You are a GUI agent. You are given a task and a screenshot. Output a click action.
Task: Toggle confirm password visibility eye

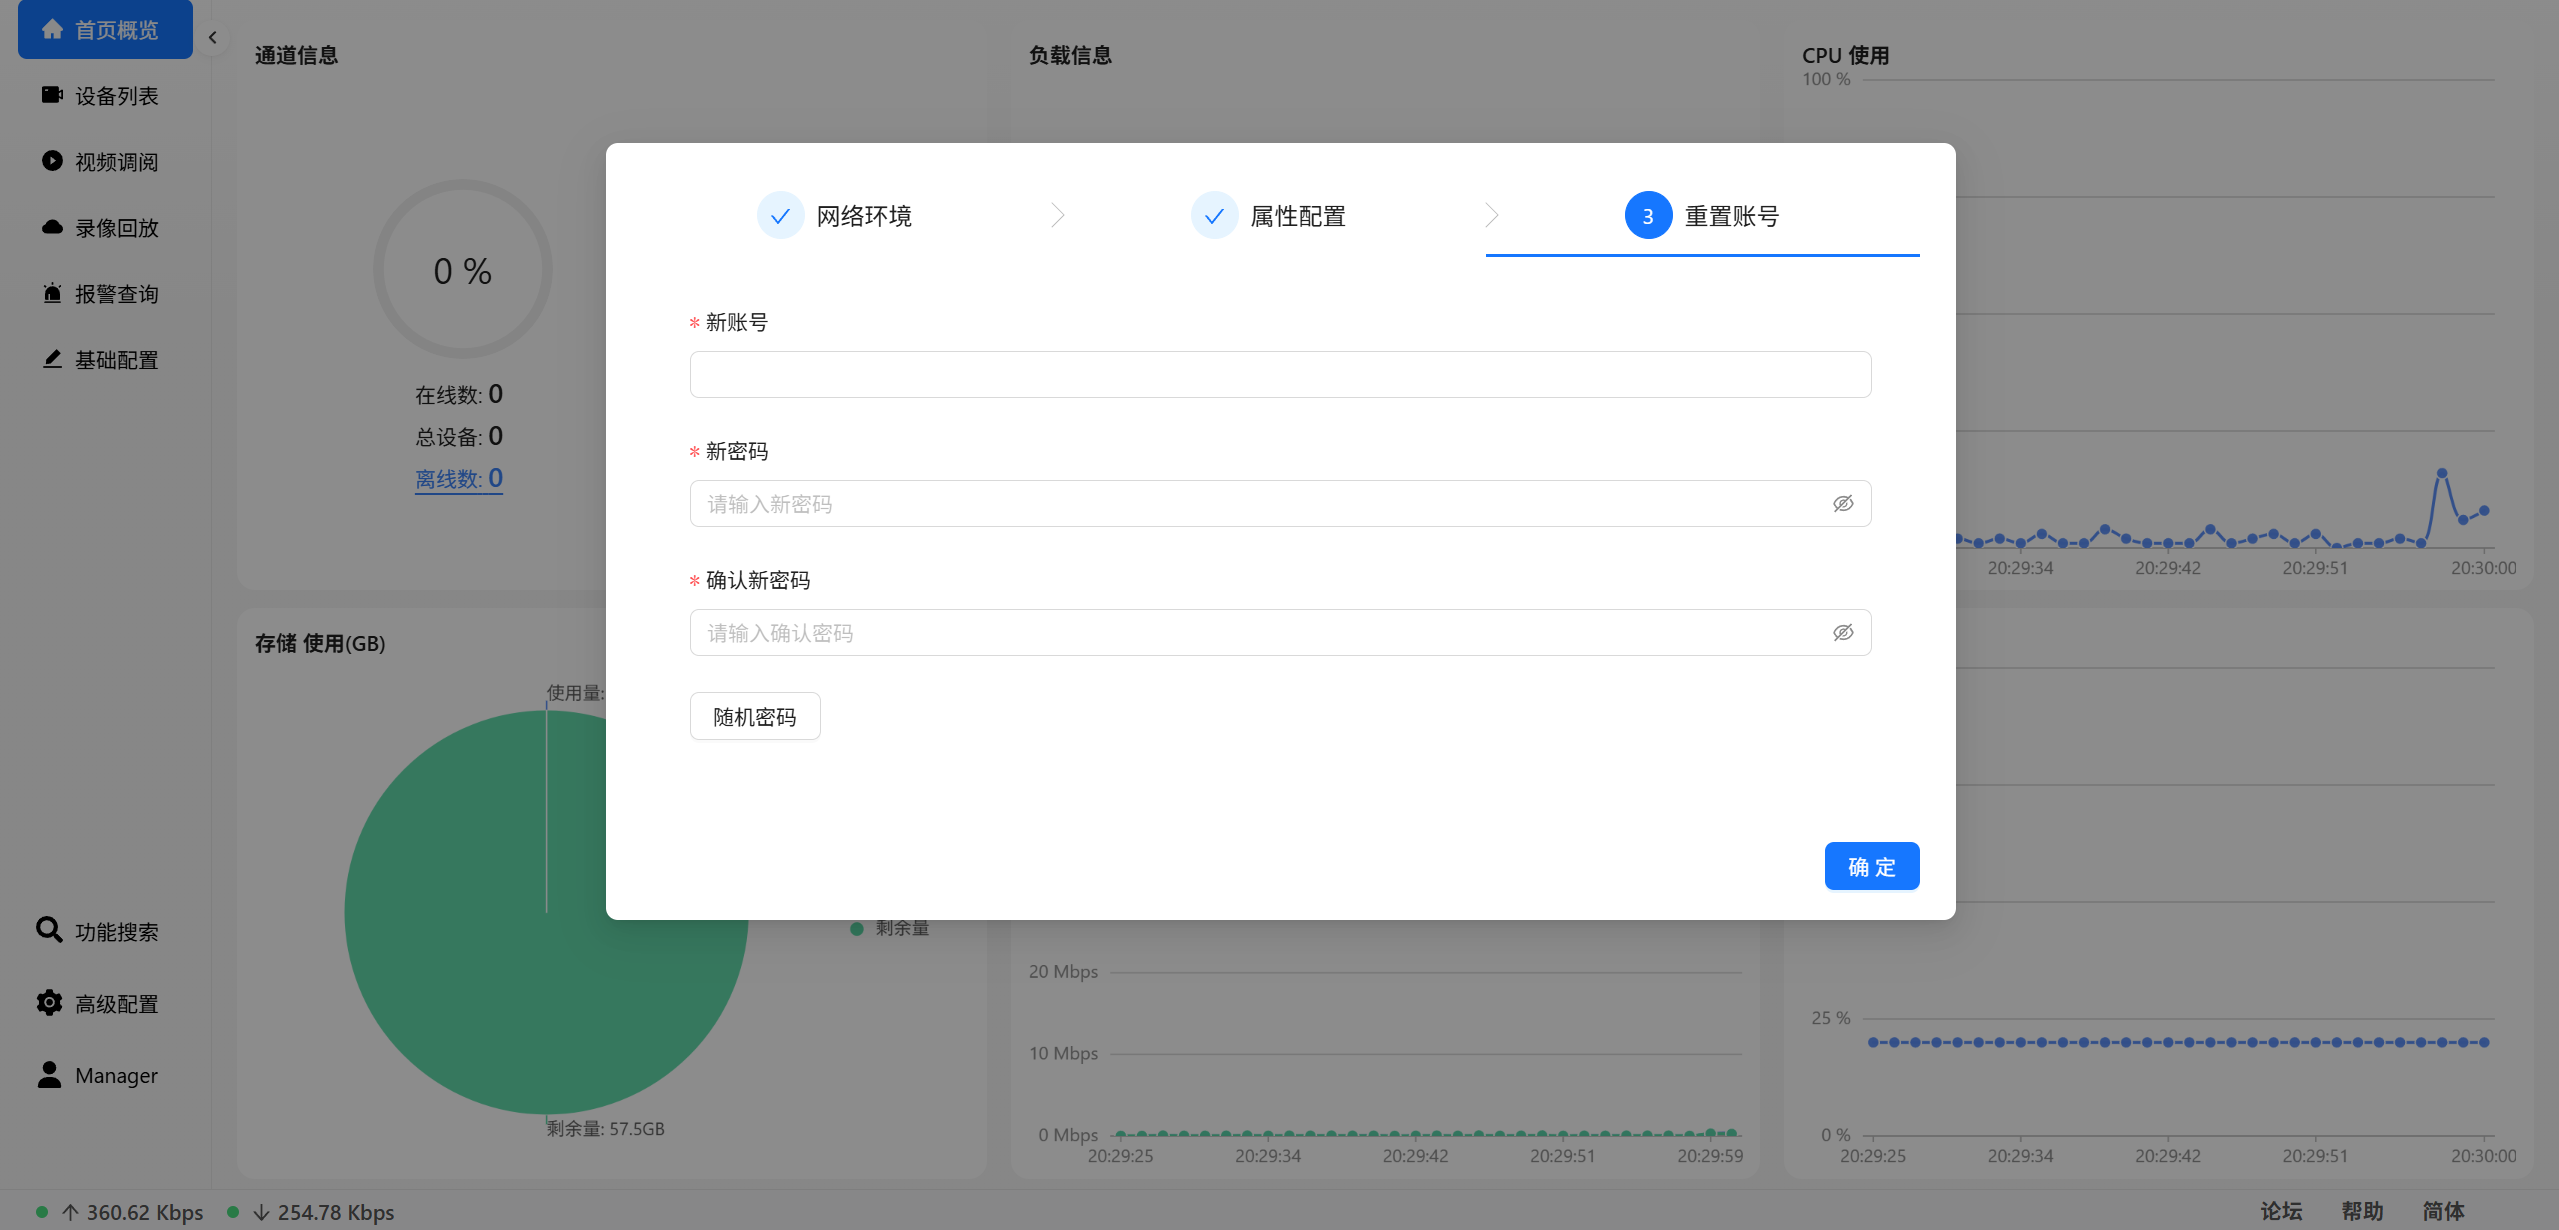[1842, 633]
